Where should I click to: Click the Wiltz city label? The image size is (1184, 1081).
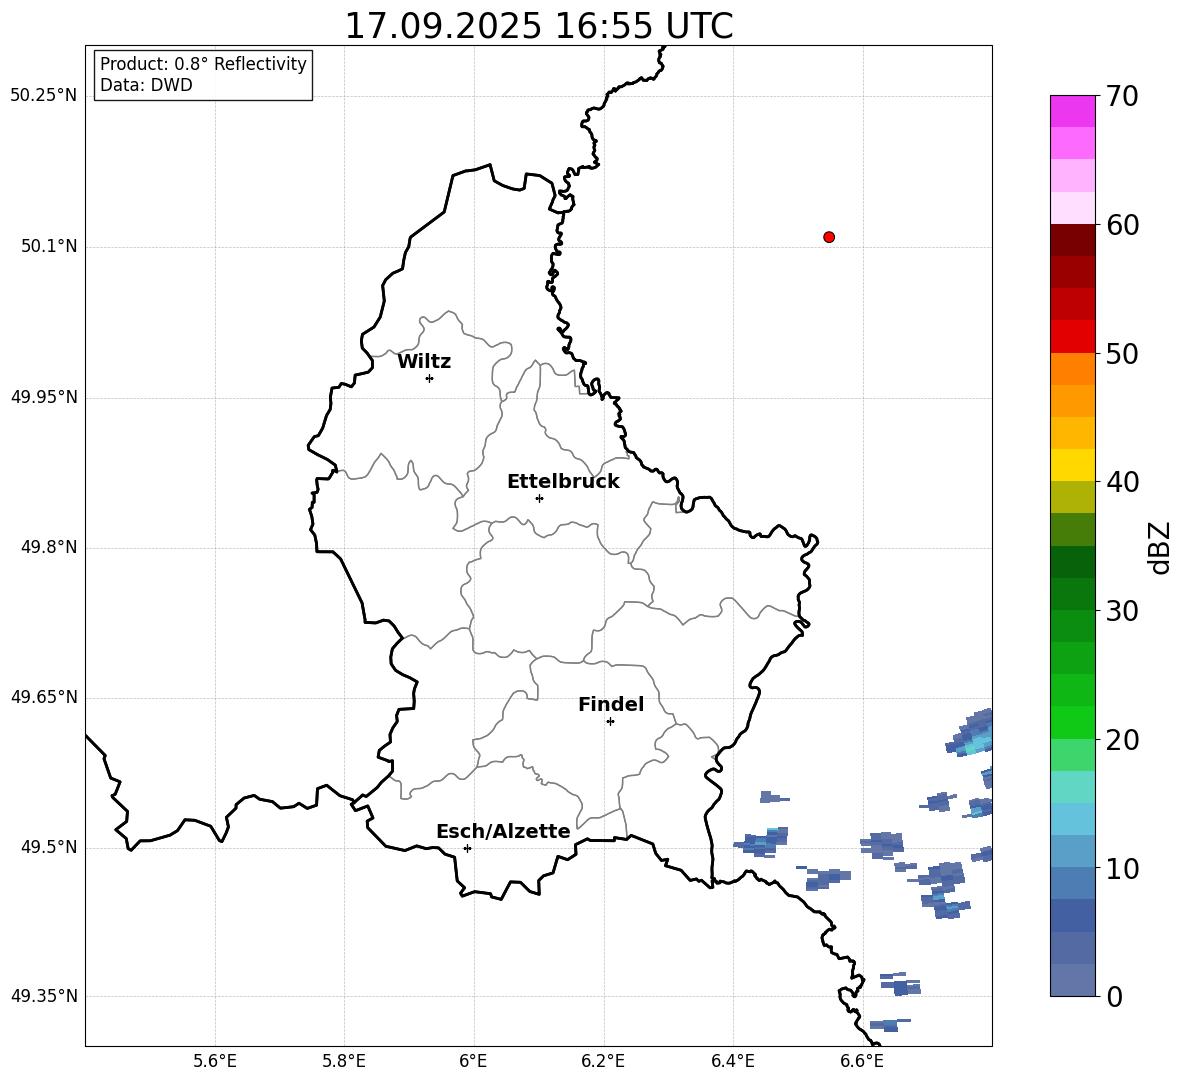point(424,362)
